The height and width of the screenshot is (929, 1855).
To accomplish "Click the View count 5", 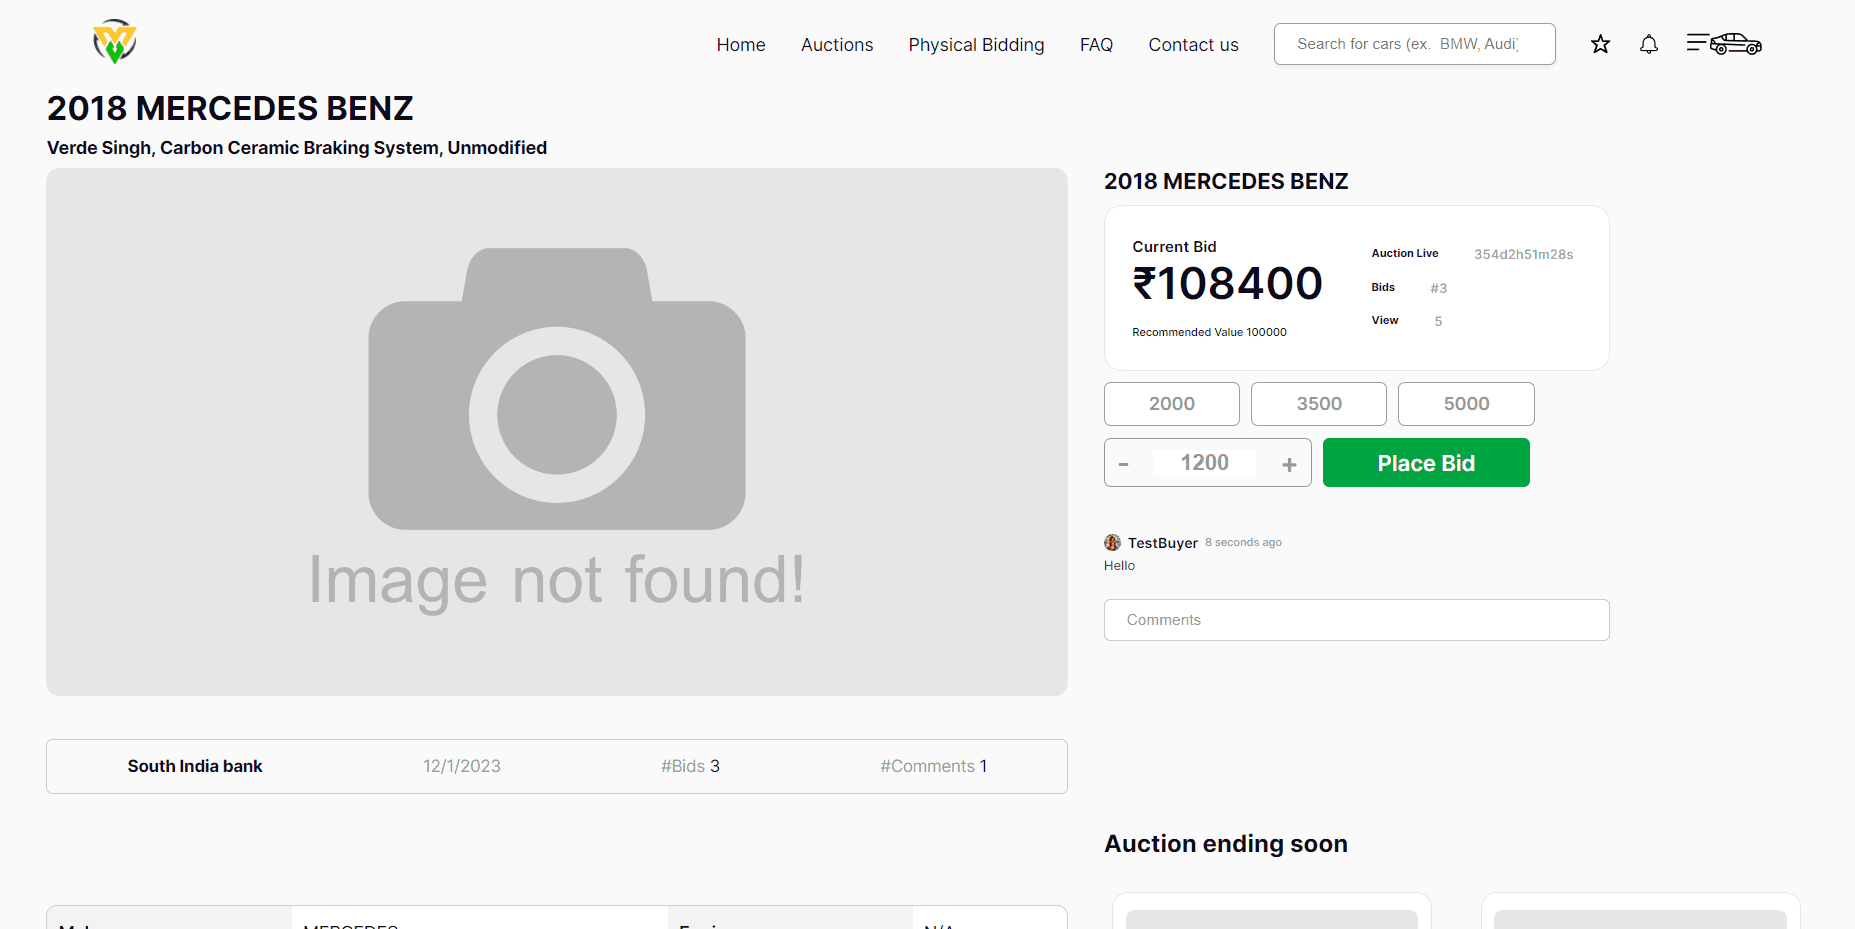I will [x=1438, y=322].
